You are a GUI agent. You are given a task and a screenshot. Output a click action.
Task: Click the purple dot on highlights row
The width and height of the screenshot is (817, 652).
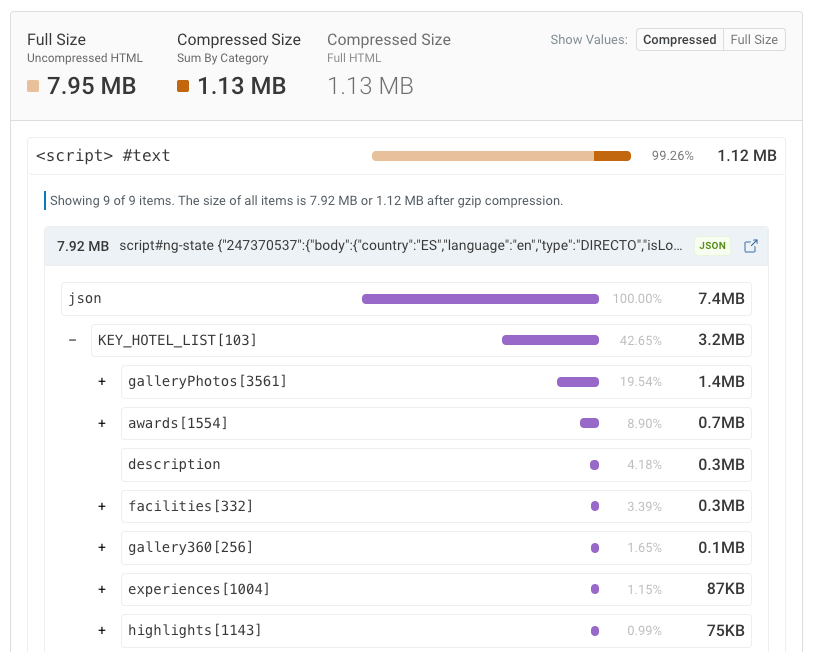pyautogui.click(x=594, y=630)
